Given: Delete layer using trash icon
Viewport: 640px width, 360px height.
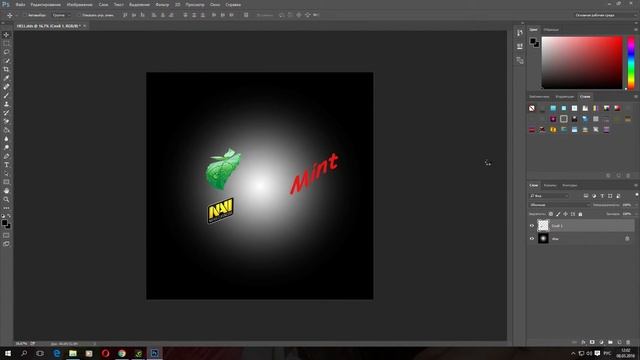Looking at the screenshot, I should (628, 342).
